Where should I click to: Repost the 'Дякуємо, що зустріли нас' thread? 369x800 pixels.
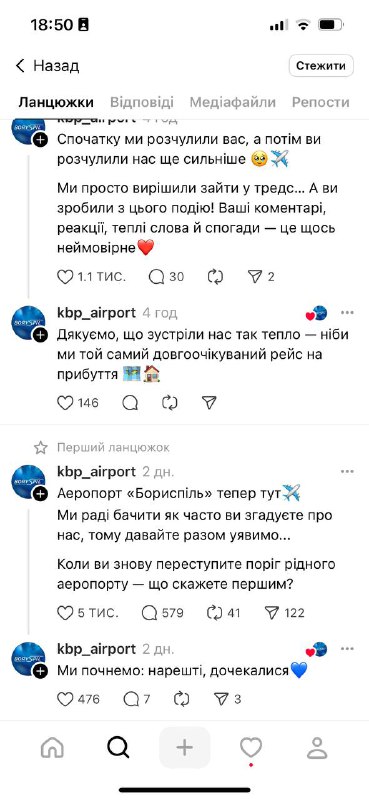pos(169,403)
